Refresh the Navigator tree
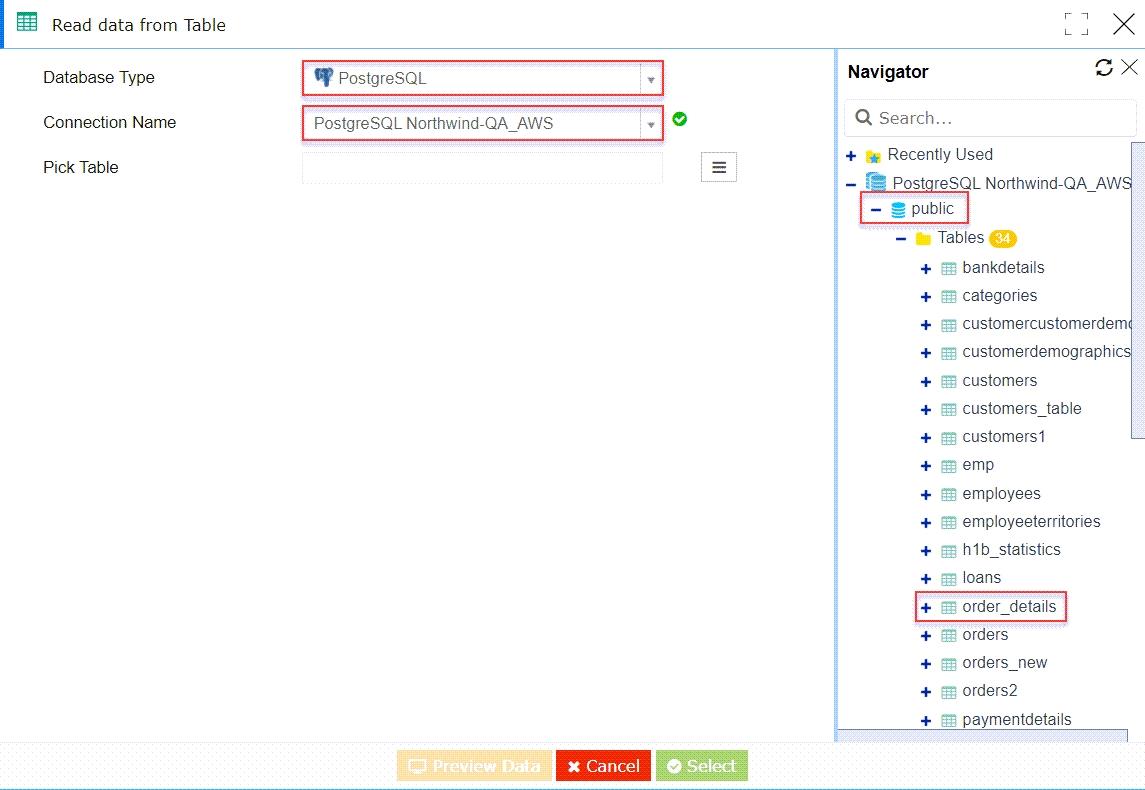This screenshot has width=1145, height=790. coord(1104,67)
